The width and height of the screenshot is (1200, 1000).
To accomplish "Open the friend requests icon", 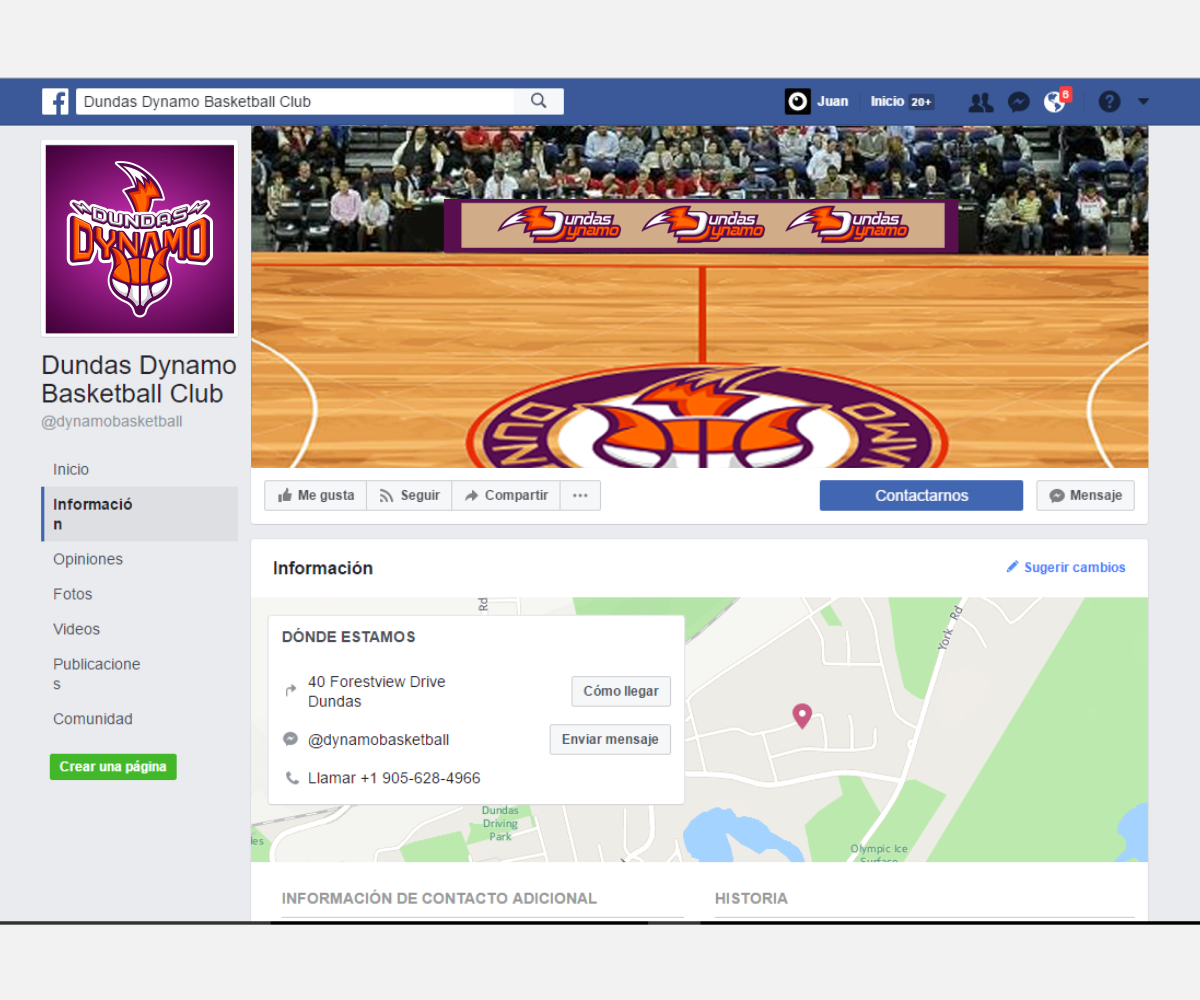I will [981, 102].
